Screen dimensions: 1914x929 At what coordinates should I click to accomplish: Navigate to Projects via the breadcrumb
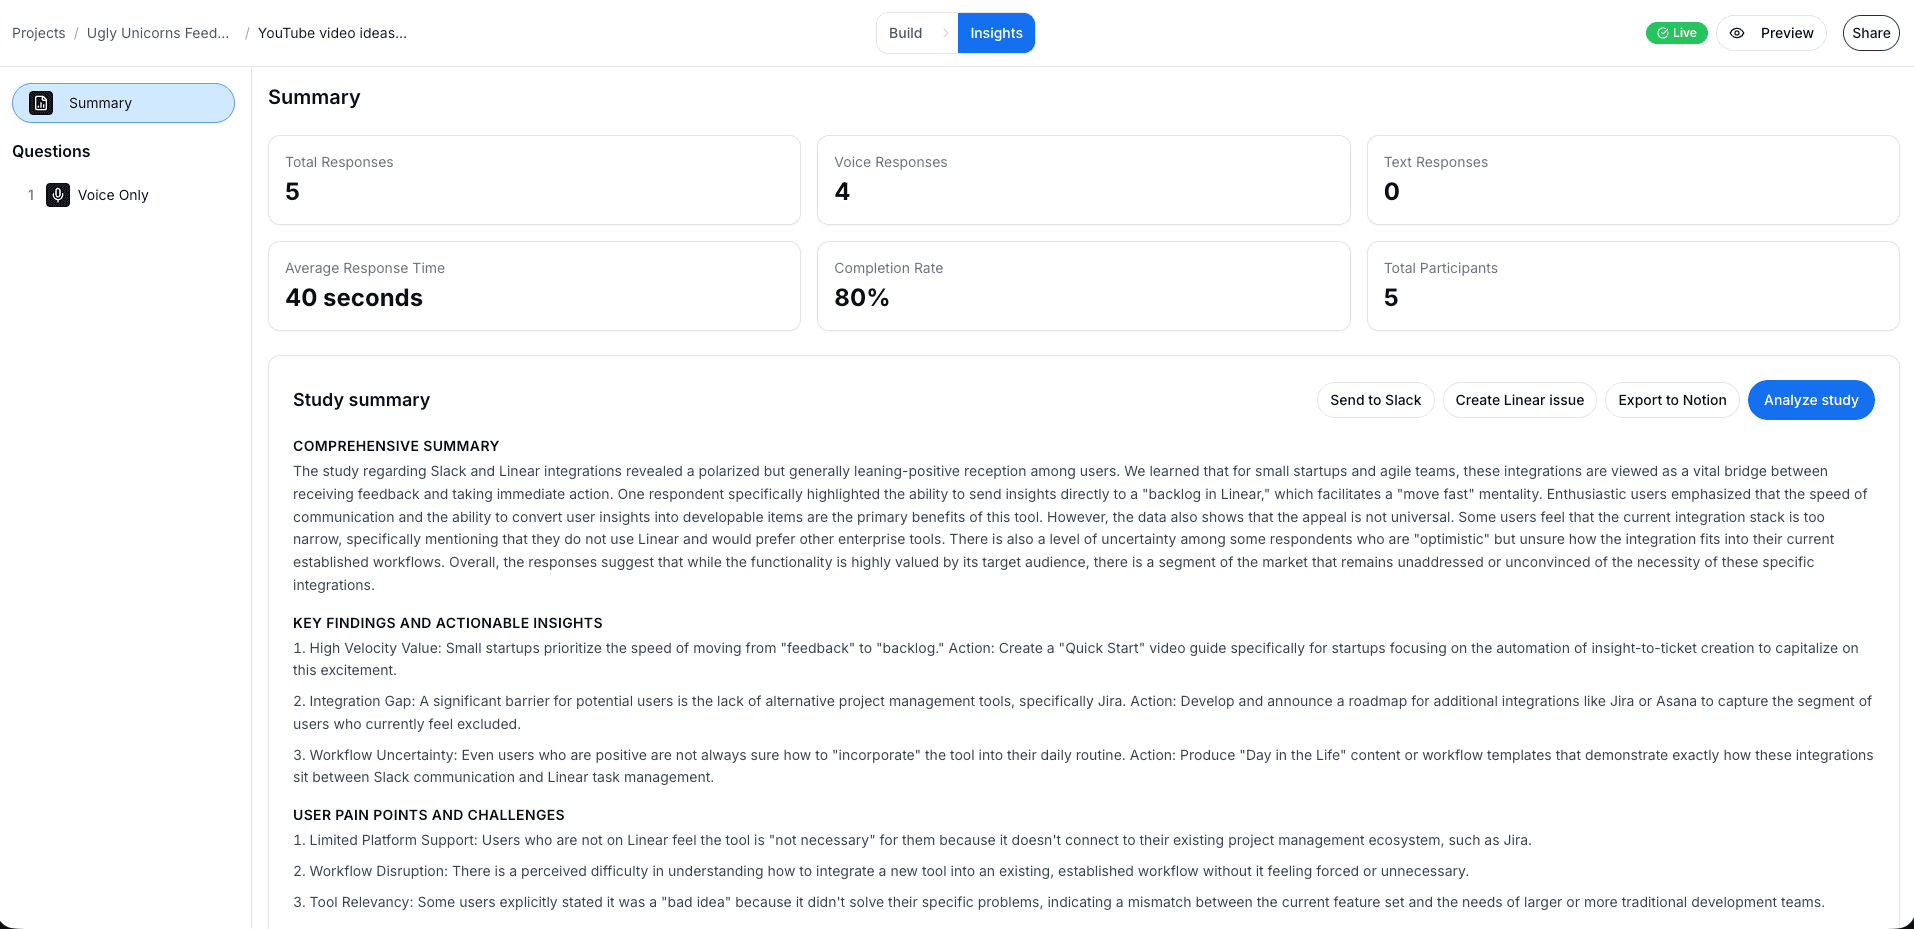[x=37, y=33]
